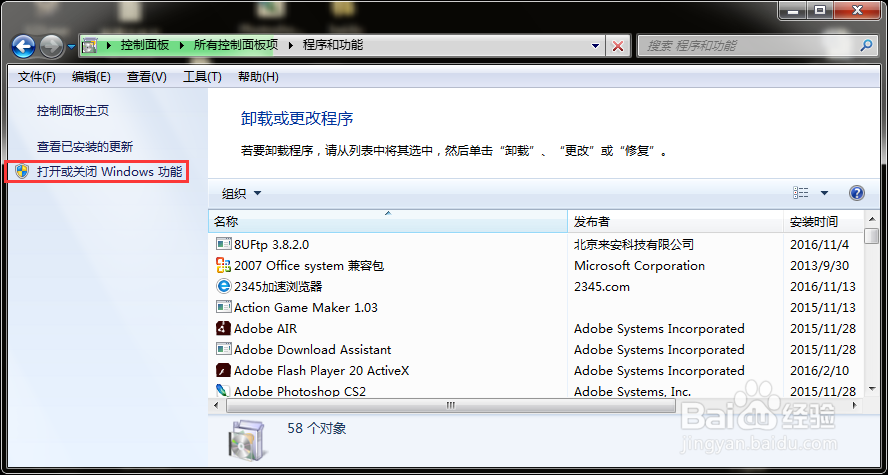Click publisher Adobe Systems, Inc.
Screen dimensions: 888x475
(x=632, y=391)
